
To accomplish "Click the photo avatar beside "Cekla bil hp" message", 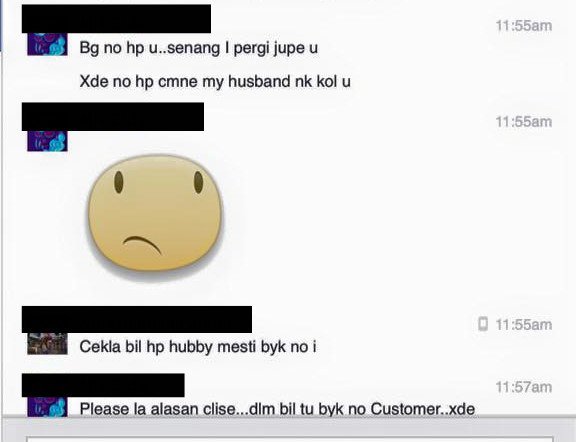I will tap(47, 344).
